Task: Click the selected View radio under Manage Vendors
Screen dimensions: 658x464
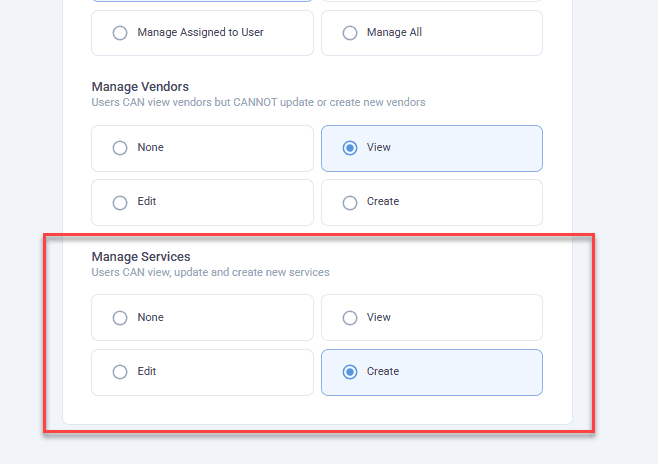Action: point(350,148)
